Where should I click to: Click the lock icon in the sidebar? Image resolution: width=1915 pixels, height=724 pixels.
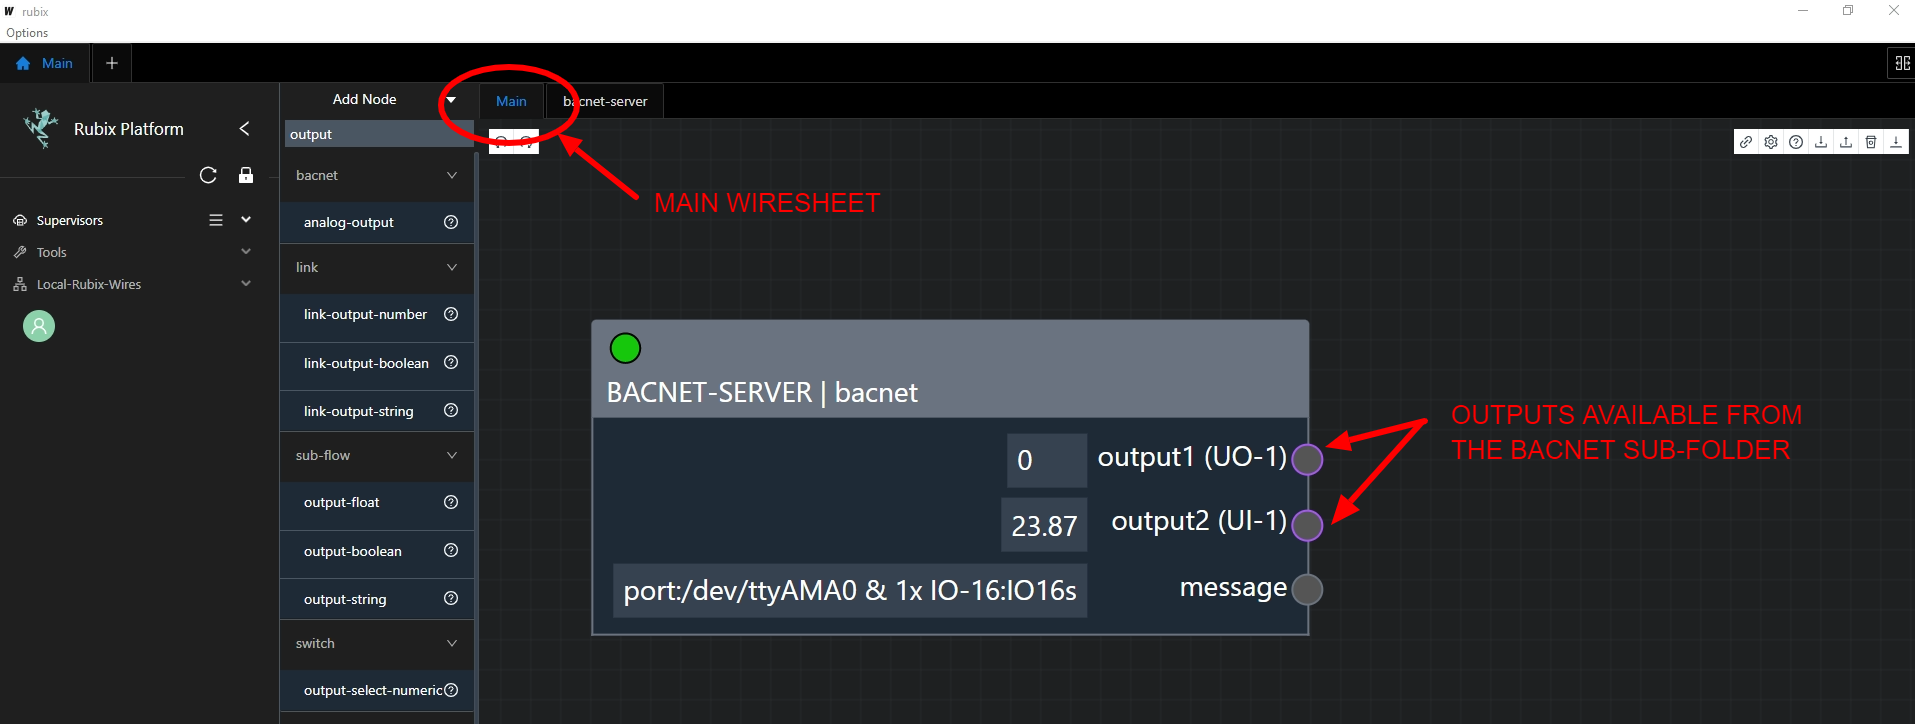point(246,175)
